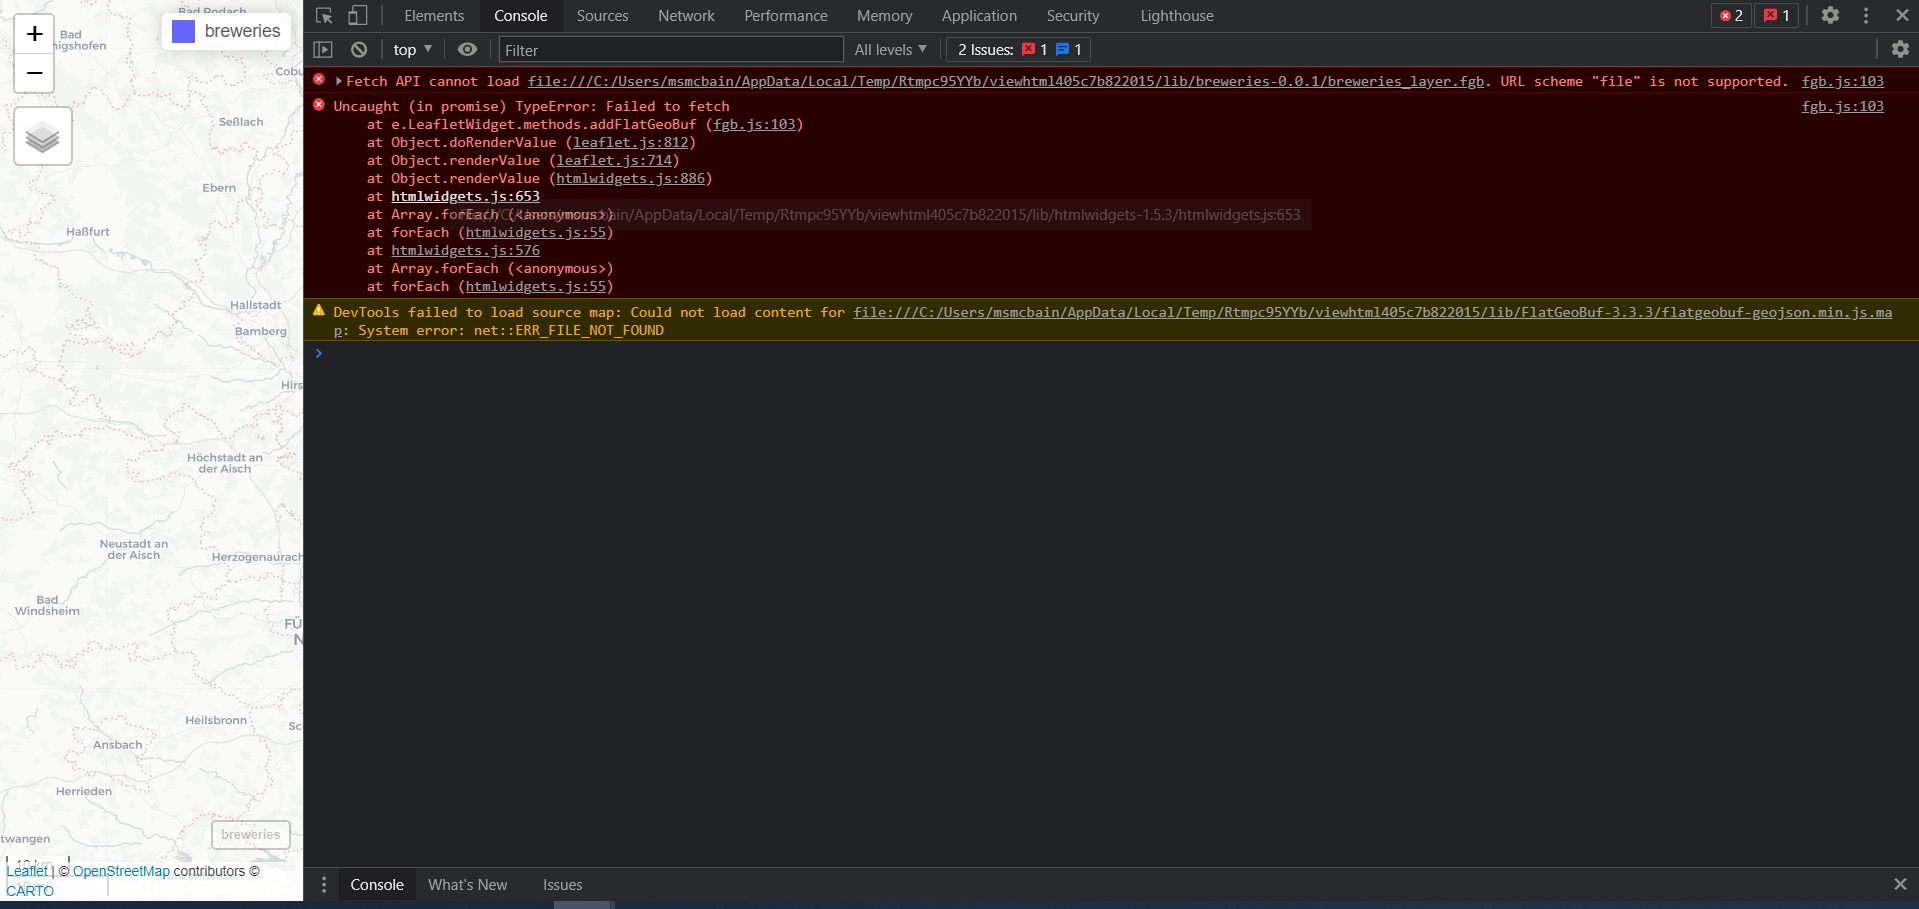
Task: Open the drawer three-dot menu
Action: (x=323, y=885)
